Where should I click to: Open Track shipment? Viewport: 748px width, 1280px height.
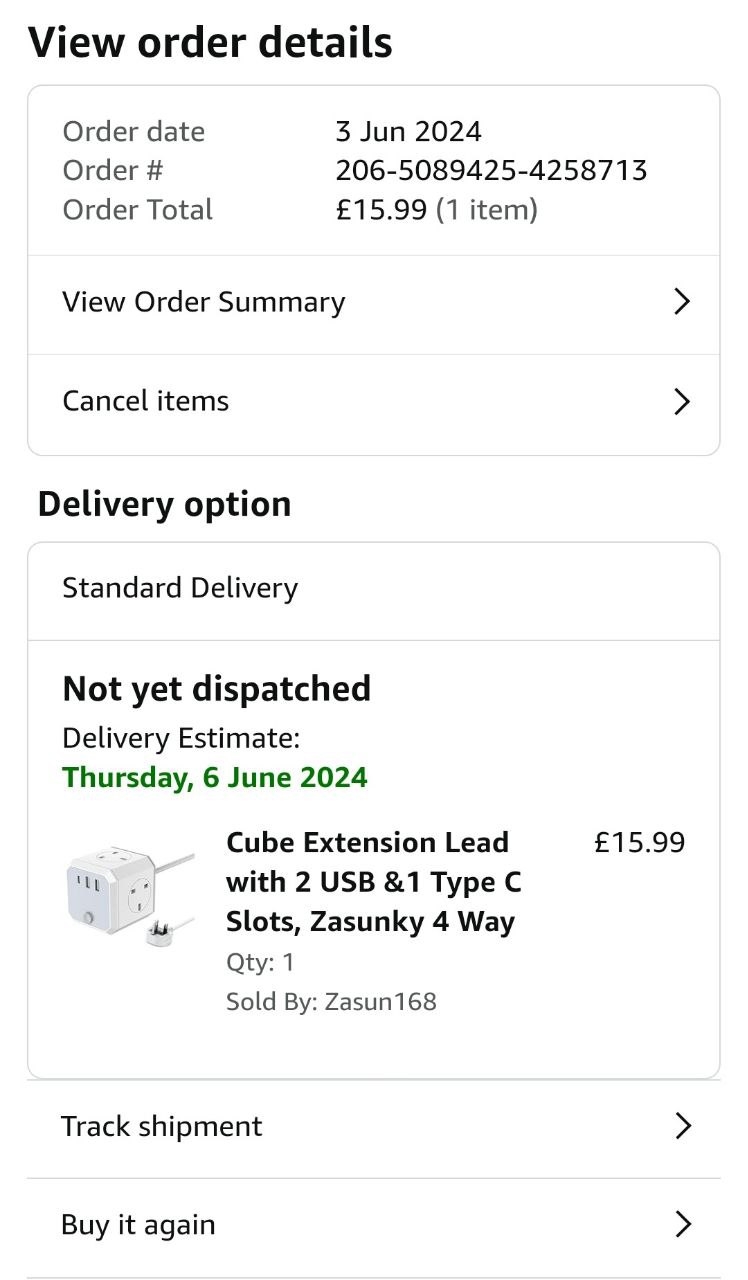162,1126
